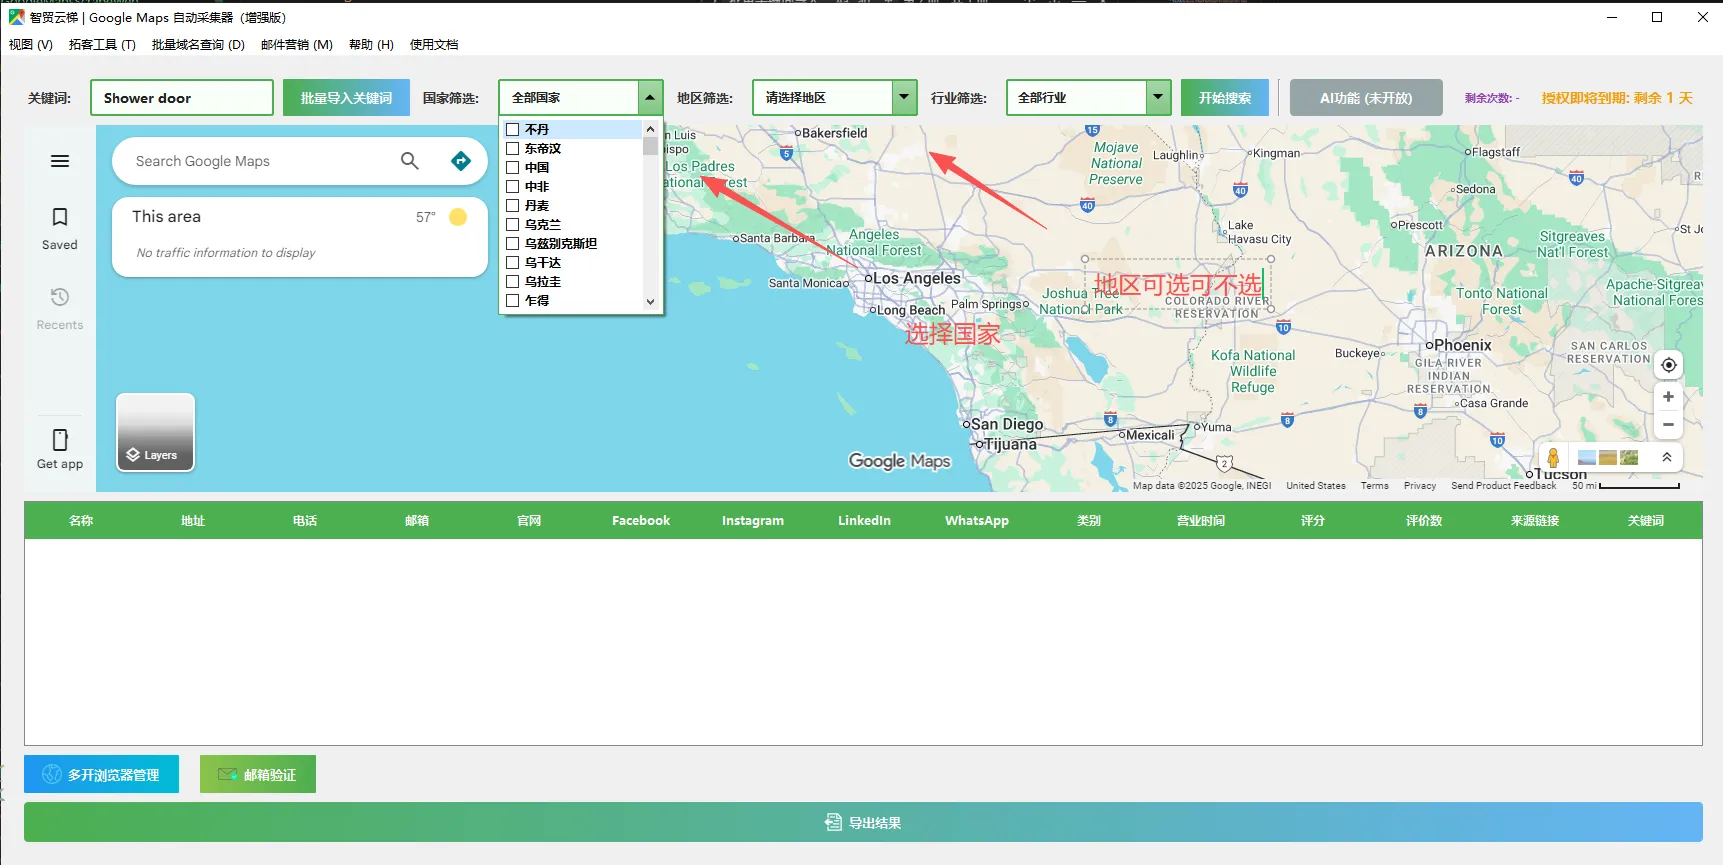Screen dimensions: 1723x865
Task: Click the country list scrollbar thumb
Action: point(650,146)
